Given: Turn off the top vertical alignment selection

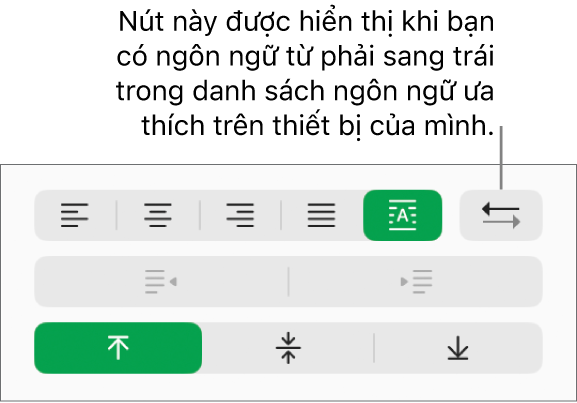Looking at the screenshot, I should [x=118, y=348].
